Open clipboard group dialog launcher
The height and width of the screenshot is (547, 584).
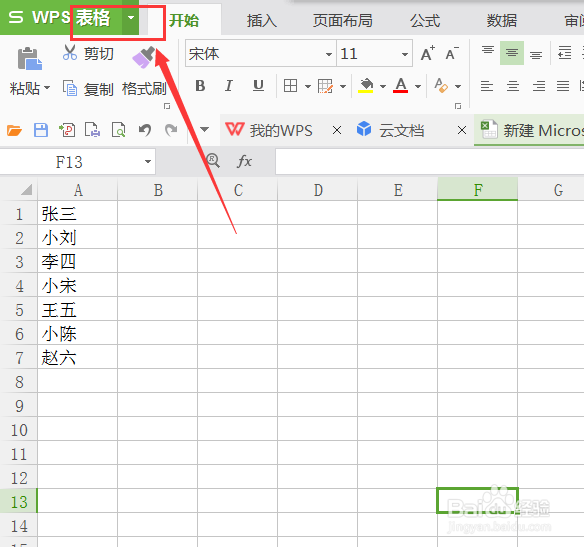[167, 106]
